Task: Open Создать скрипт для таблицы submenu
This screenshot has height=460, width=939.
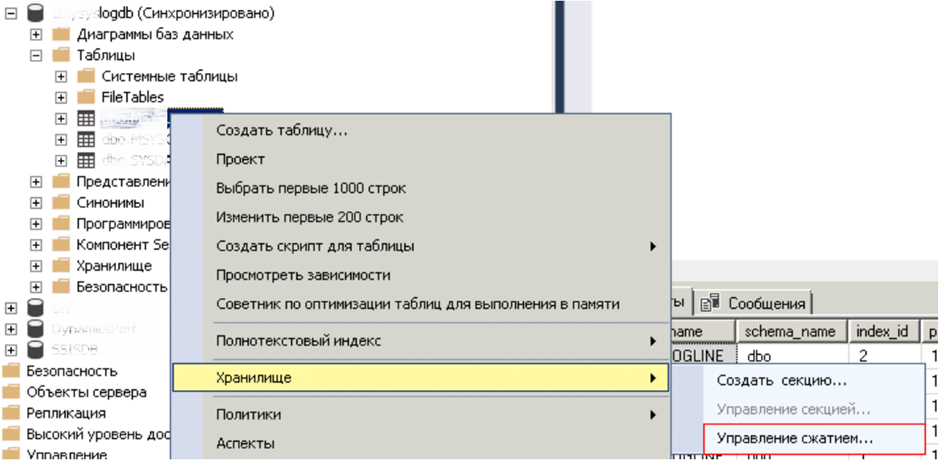Action: 315,246
